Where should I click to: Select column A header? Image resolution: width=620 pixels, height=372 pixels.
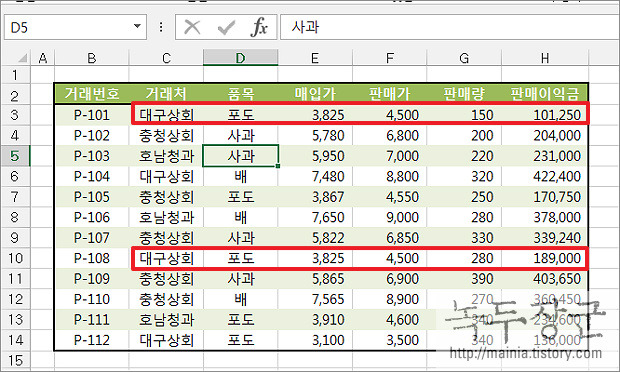coord(43,58)
